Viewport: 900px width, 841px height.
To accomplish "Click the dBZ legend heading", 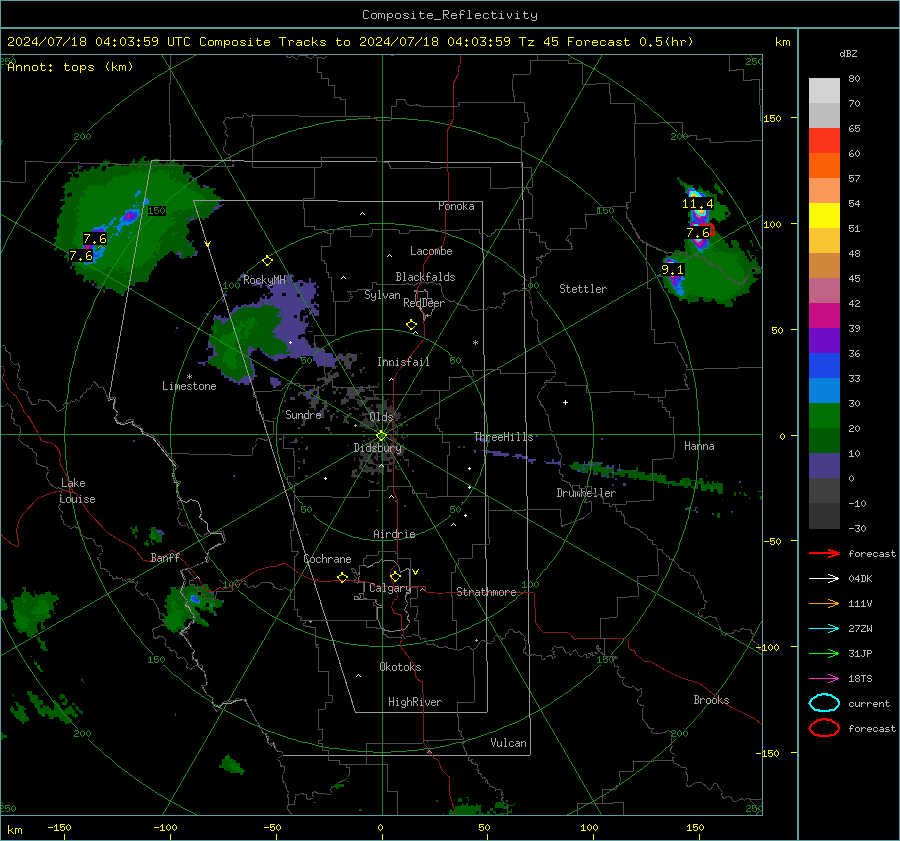I will coord(848,54).
